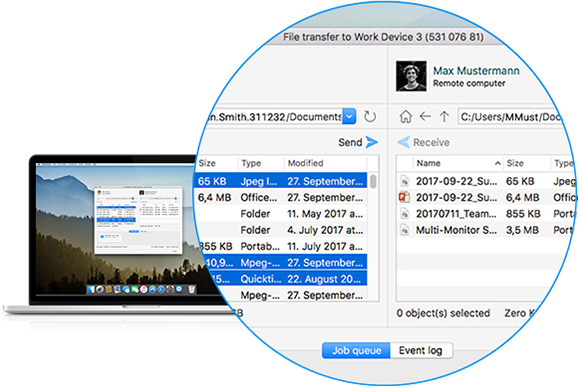Image resolution: width=583 pixels, height=388 pixels.
Task: Click the 855 KB size of 20170711_Team...
Action: 523,214
